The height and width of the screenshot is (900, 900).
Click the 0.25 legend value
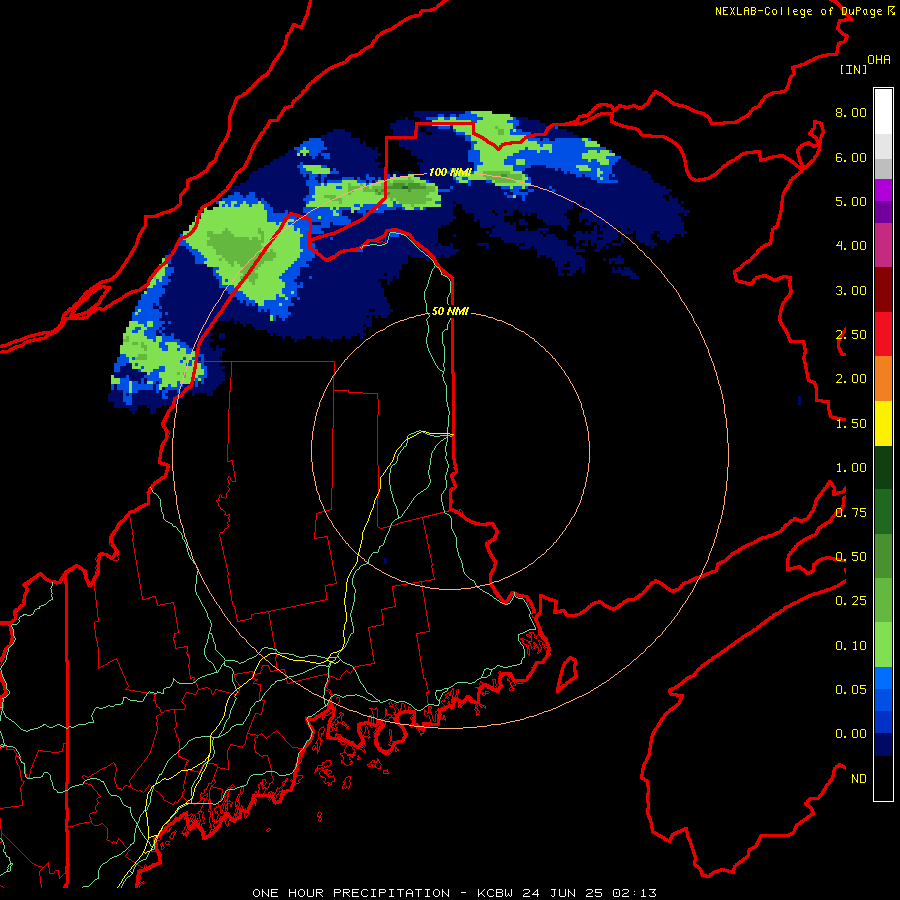[851, 601]
